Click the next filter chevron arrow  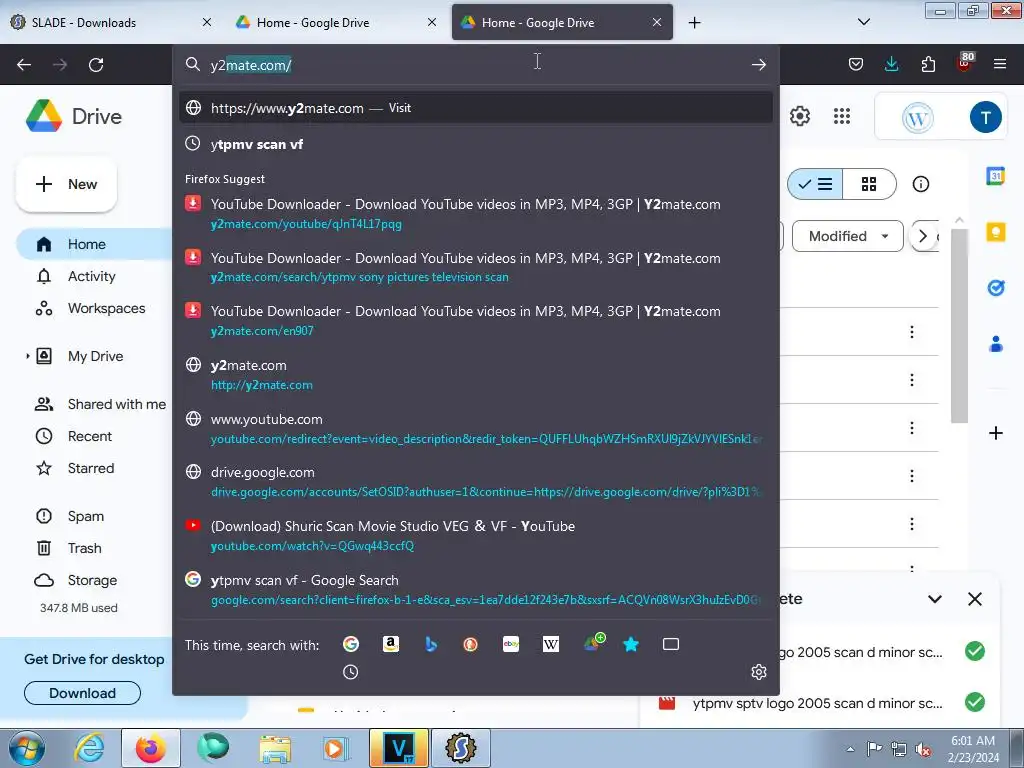click(x=922, y=236)
